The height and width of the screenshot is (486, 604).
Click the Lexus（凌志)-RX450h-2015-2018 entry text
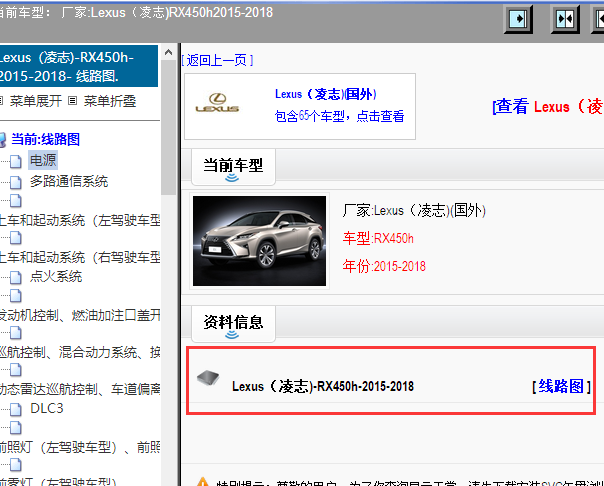(x=323, y=386)
